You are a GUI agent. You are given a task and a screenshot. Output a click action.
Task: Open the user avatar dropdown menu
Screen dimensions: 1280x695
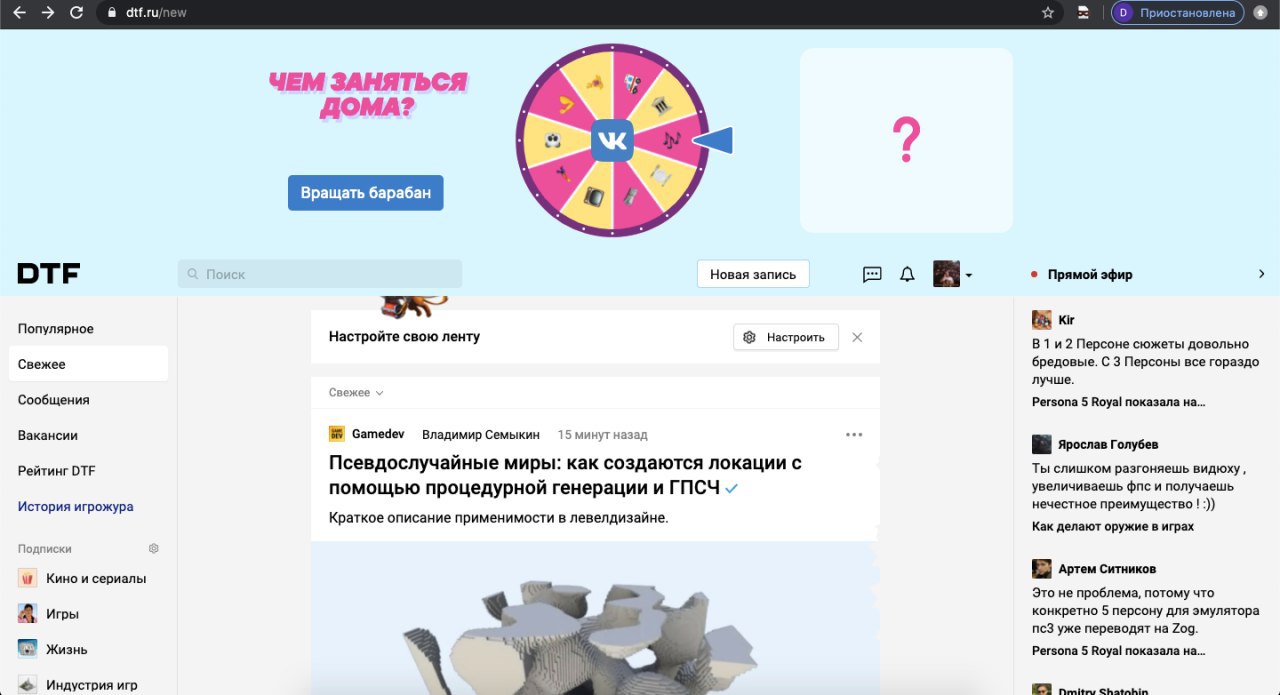(953, 274)
